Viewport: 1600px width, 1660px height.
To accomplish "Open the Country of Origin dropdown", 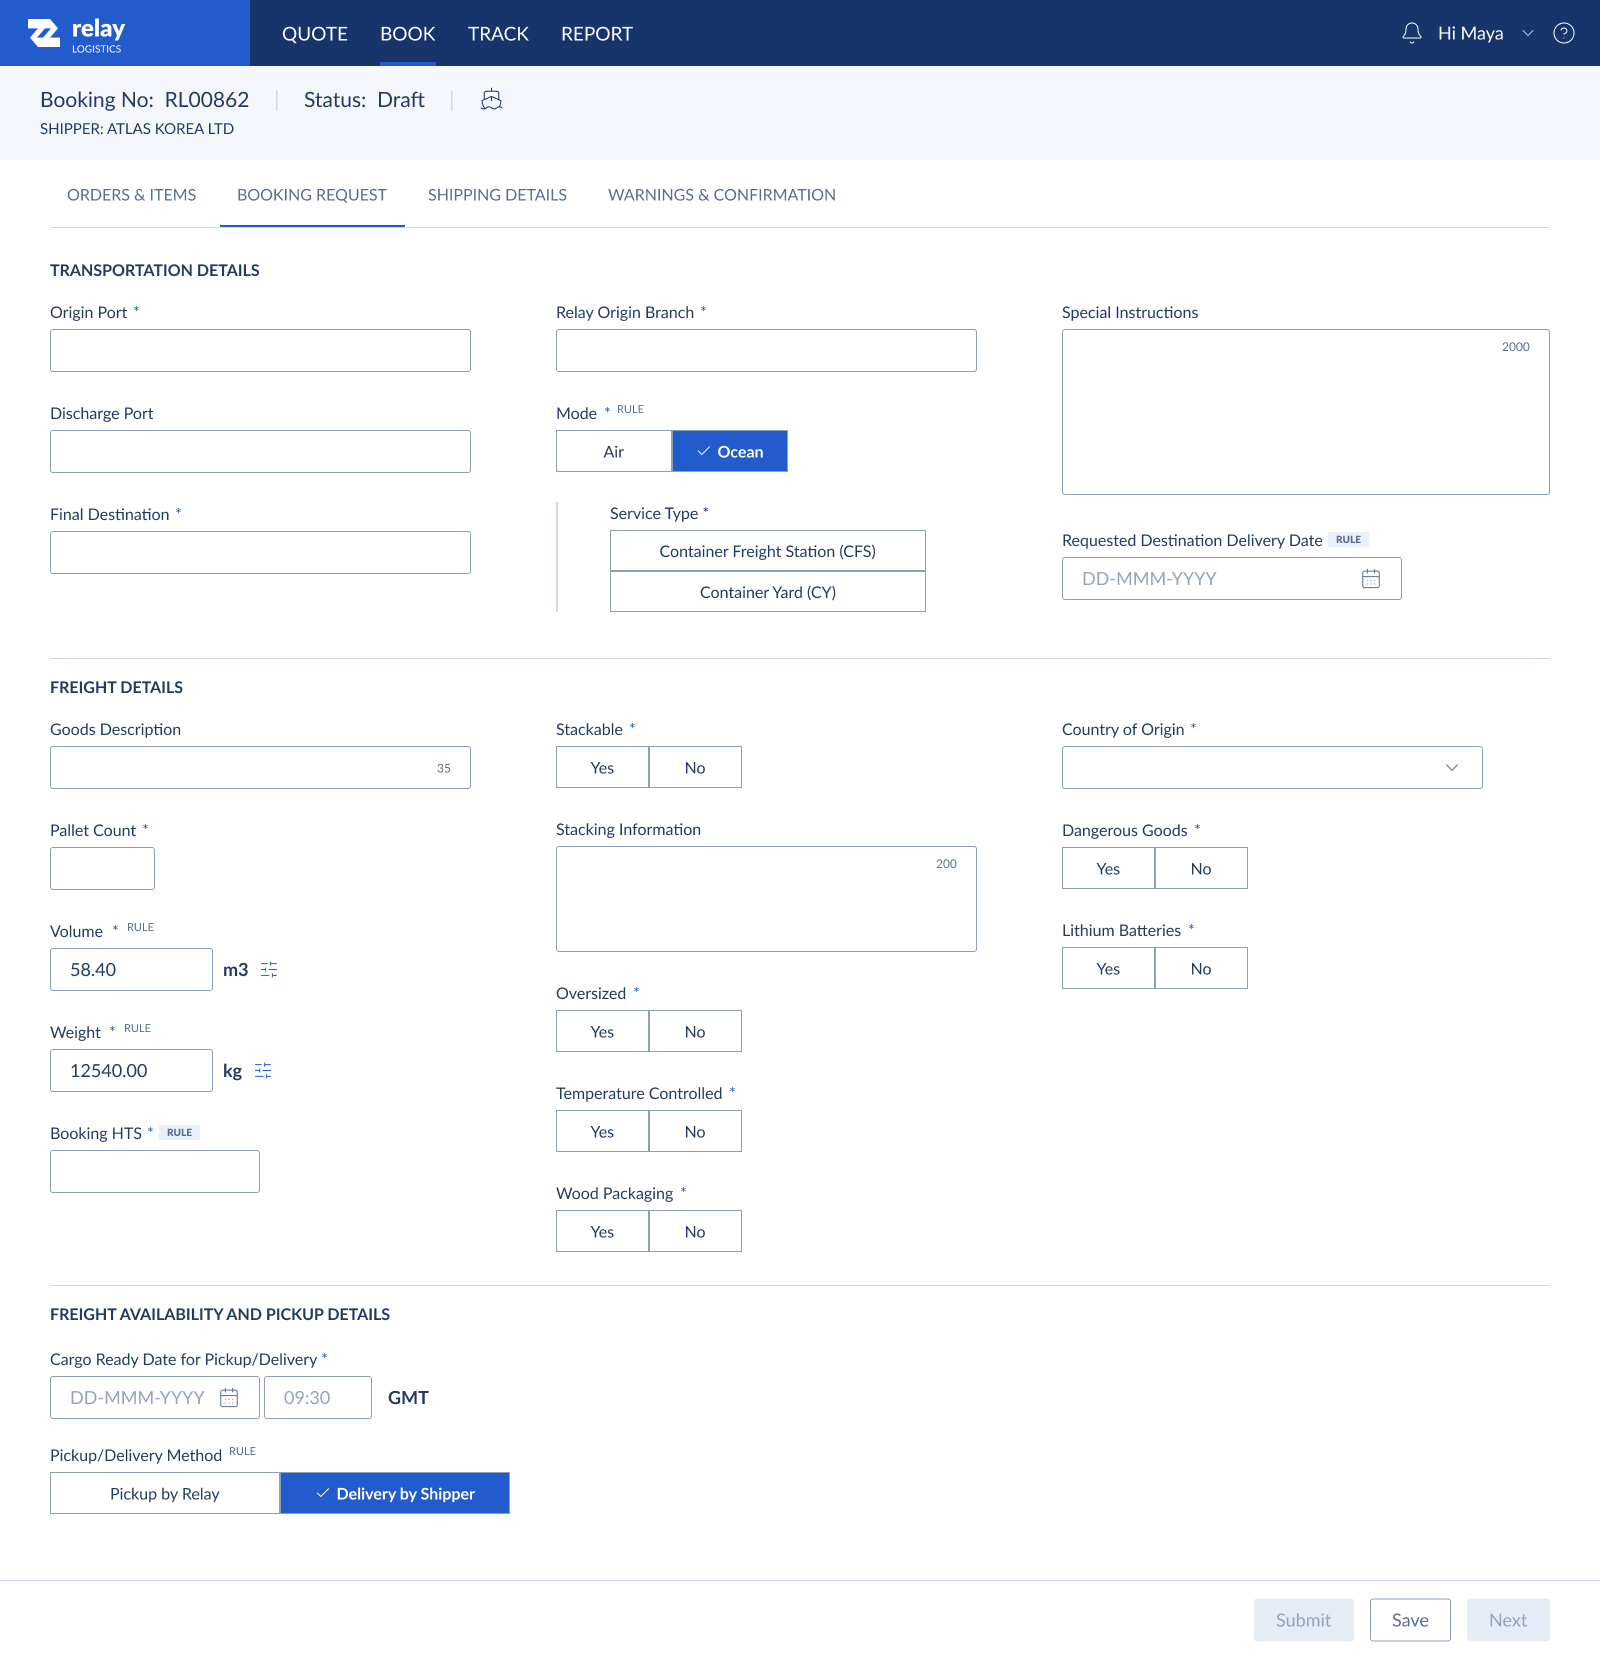I will coord(1272,768).
